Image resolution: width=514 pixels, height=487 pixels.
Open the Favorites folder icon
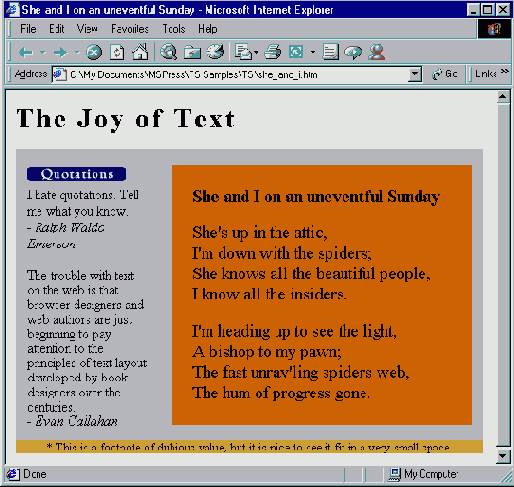point(192,52)
